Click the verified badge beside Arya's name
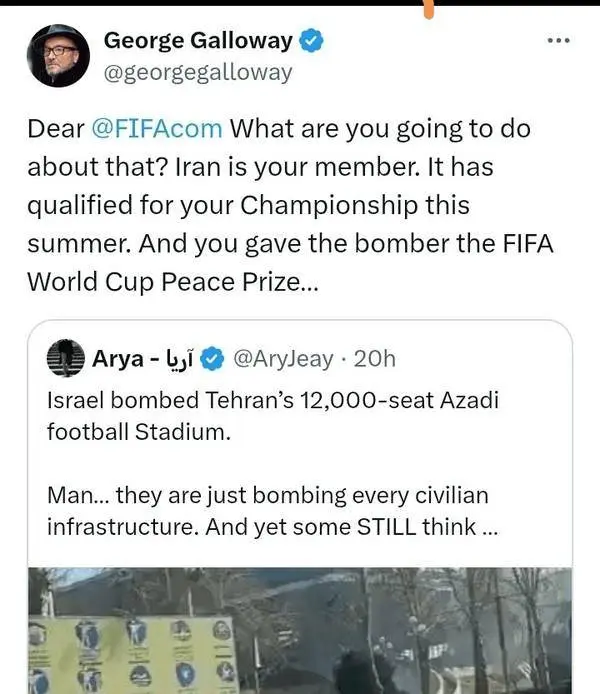 click(211, 357)
